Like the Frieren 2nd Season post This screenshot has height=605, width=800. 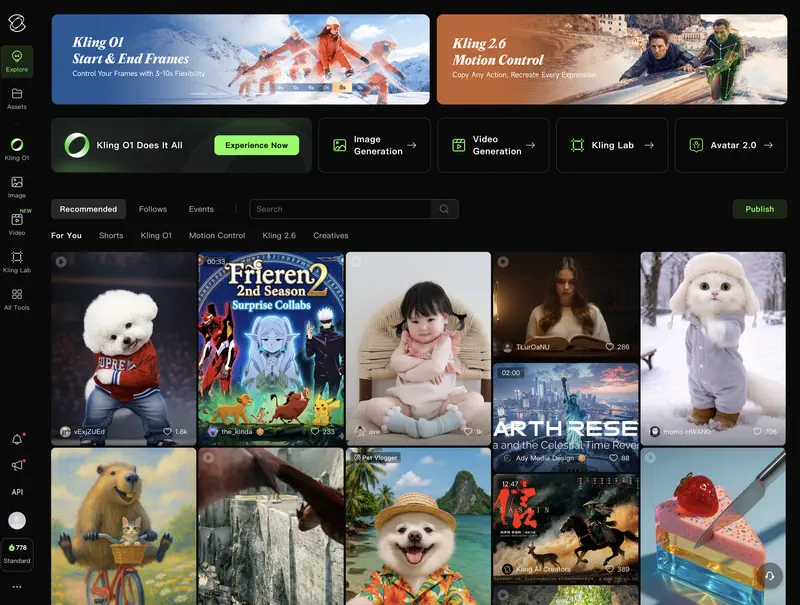pyautogui.click(x=315, y=431)
